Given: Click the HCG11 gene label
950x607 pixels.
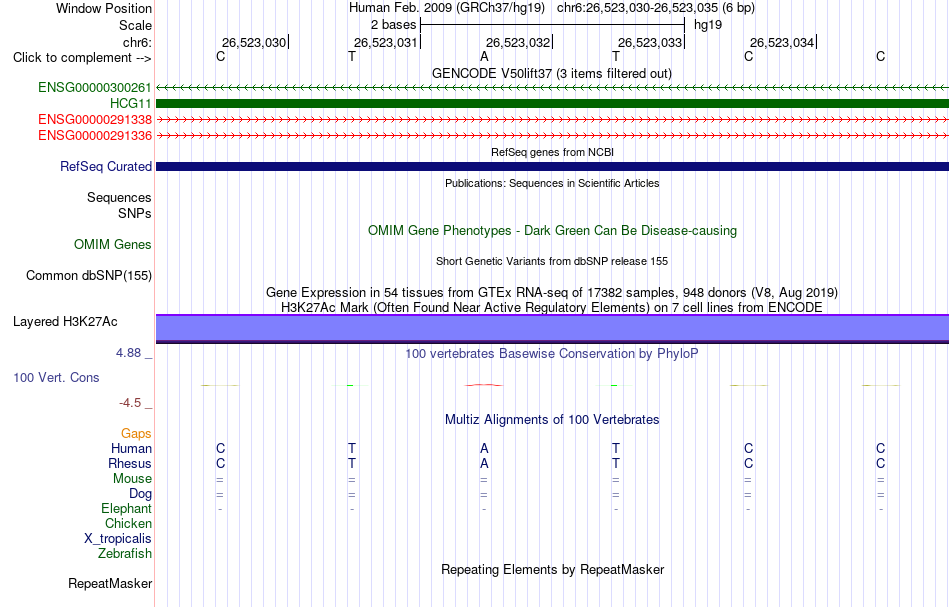Looking at the screenshot, I should (131, 104).
